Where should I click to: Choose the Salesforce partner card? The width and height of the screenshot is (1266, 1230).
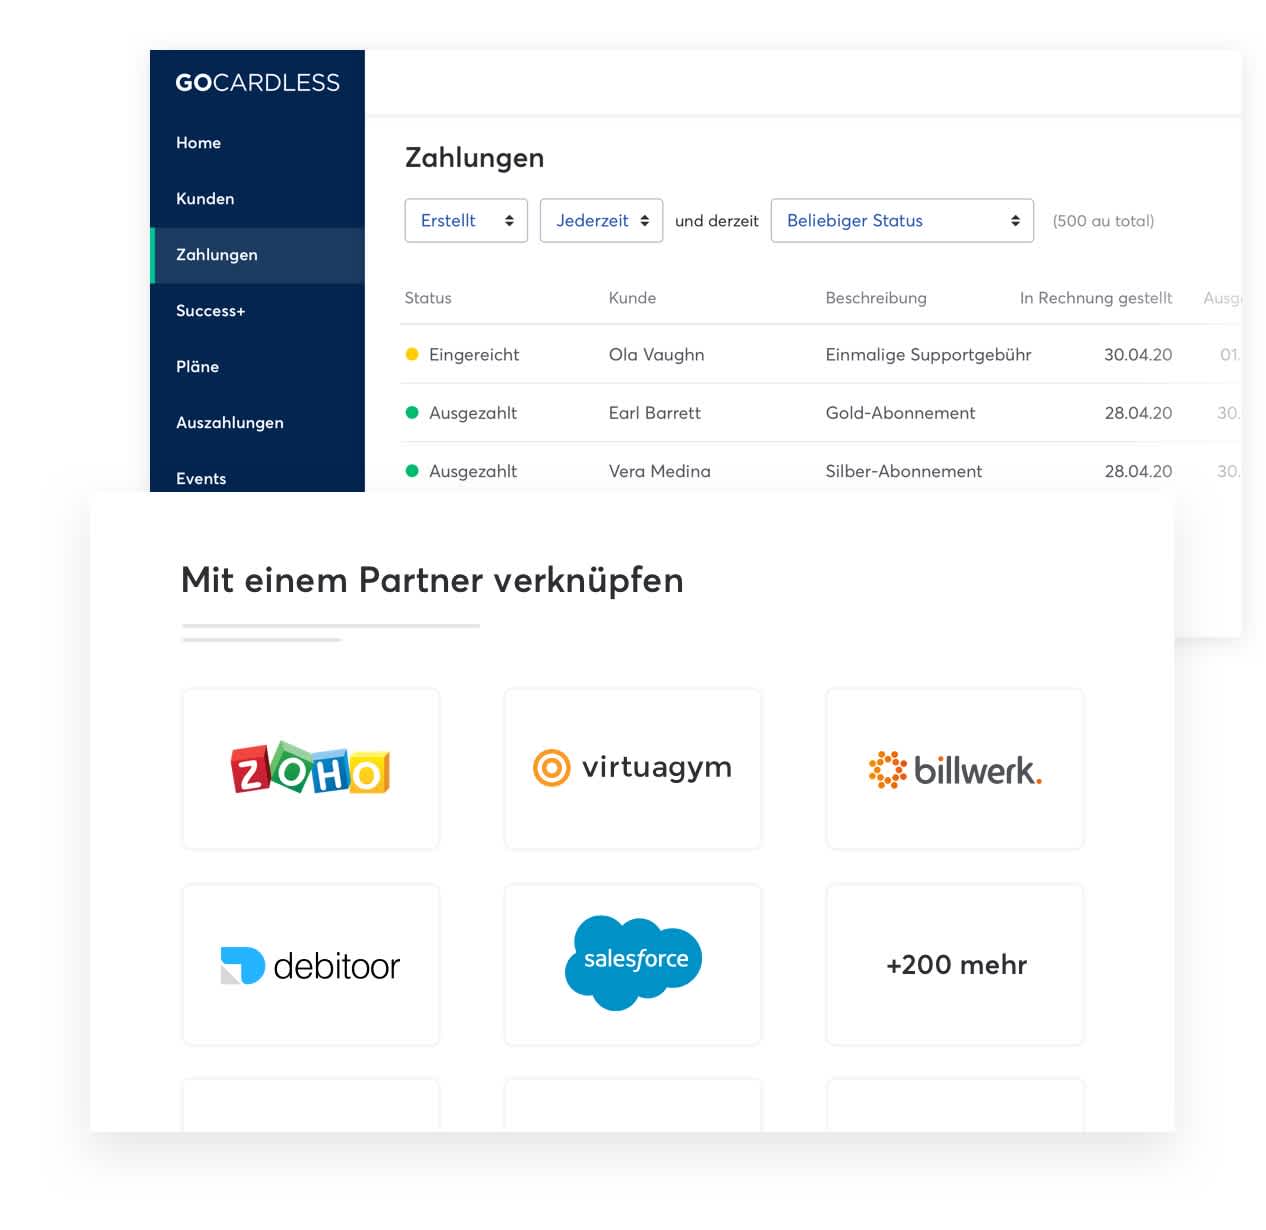click(x=633, y=965)
